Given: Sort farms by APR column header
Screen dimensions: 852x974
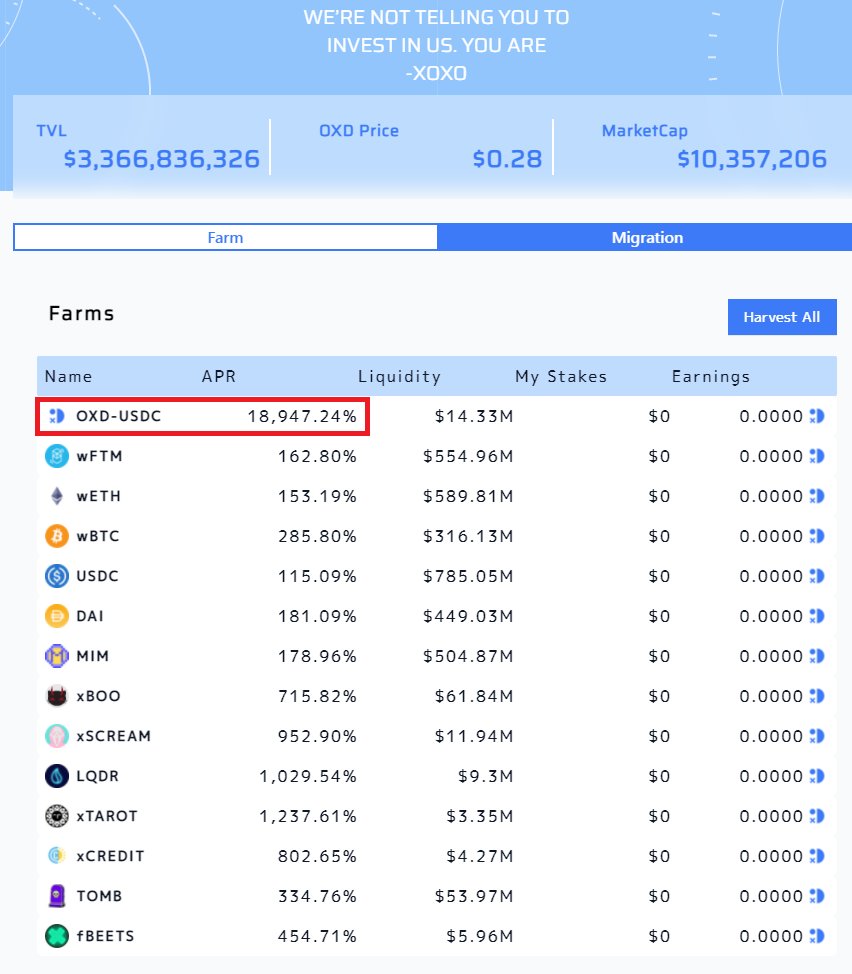Looking at the screenshot, I should click(219, 376).
